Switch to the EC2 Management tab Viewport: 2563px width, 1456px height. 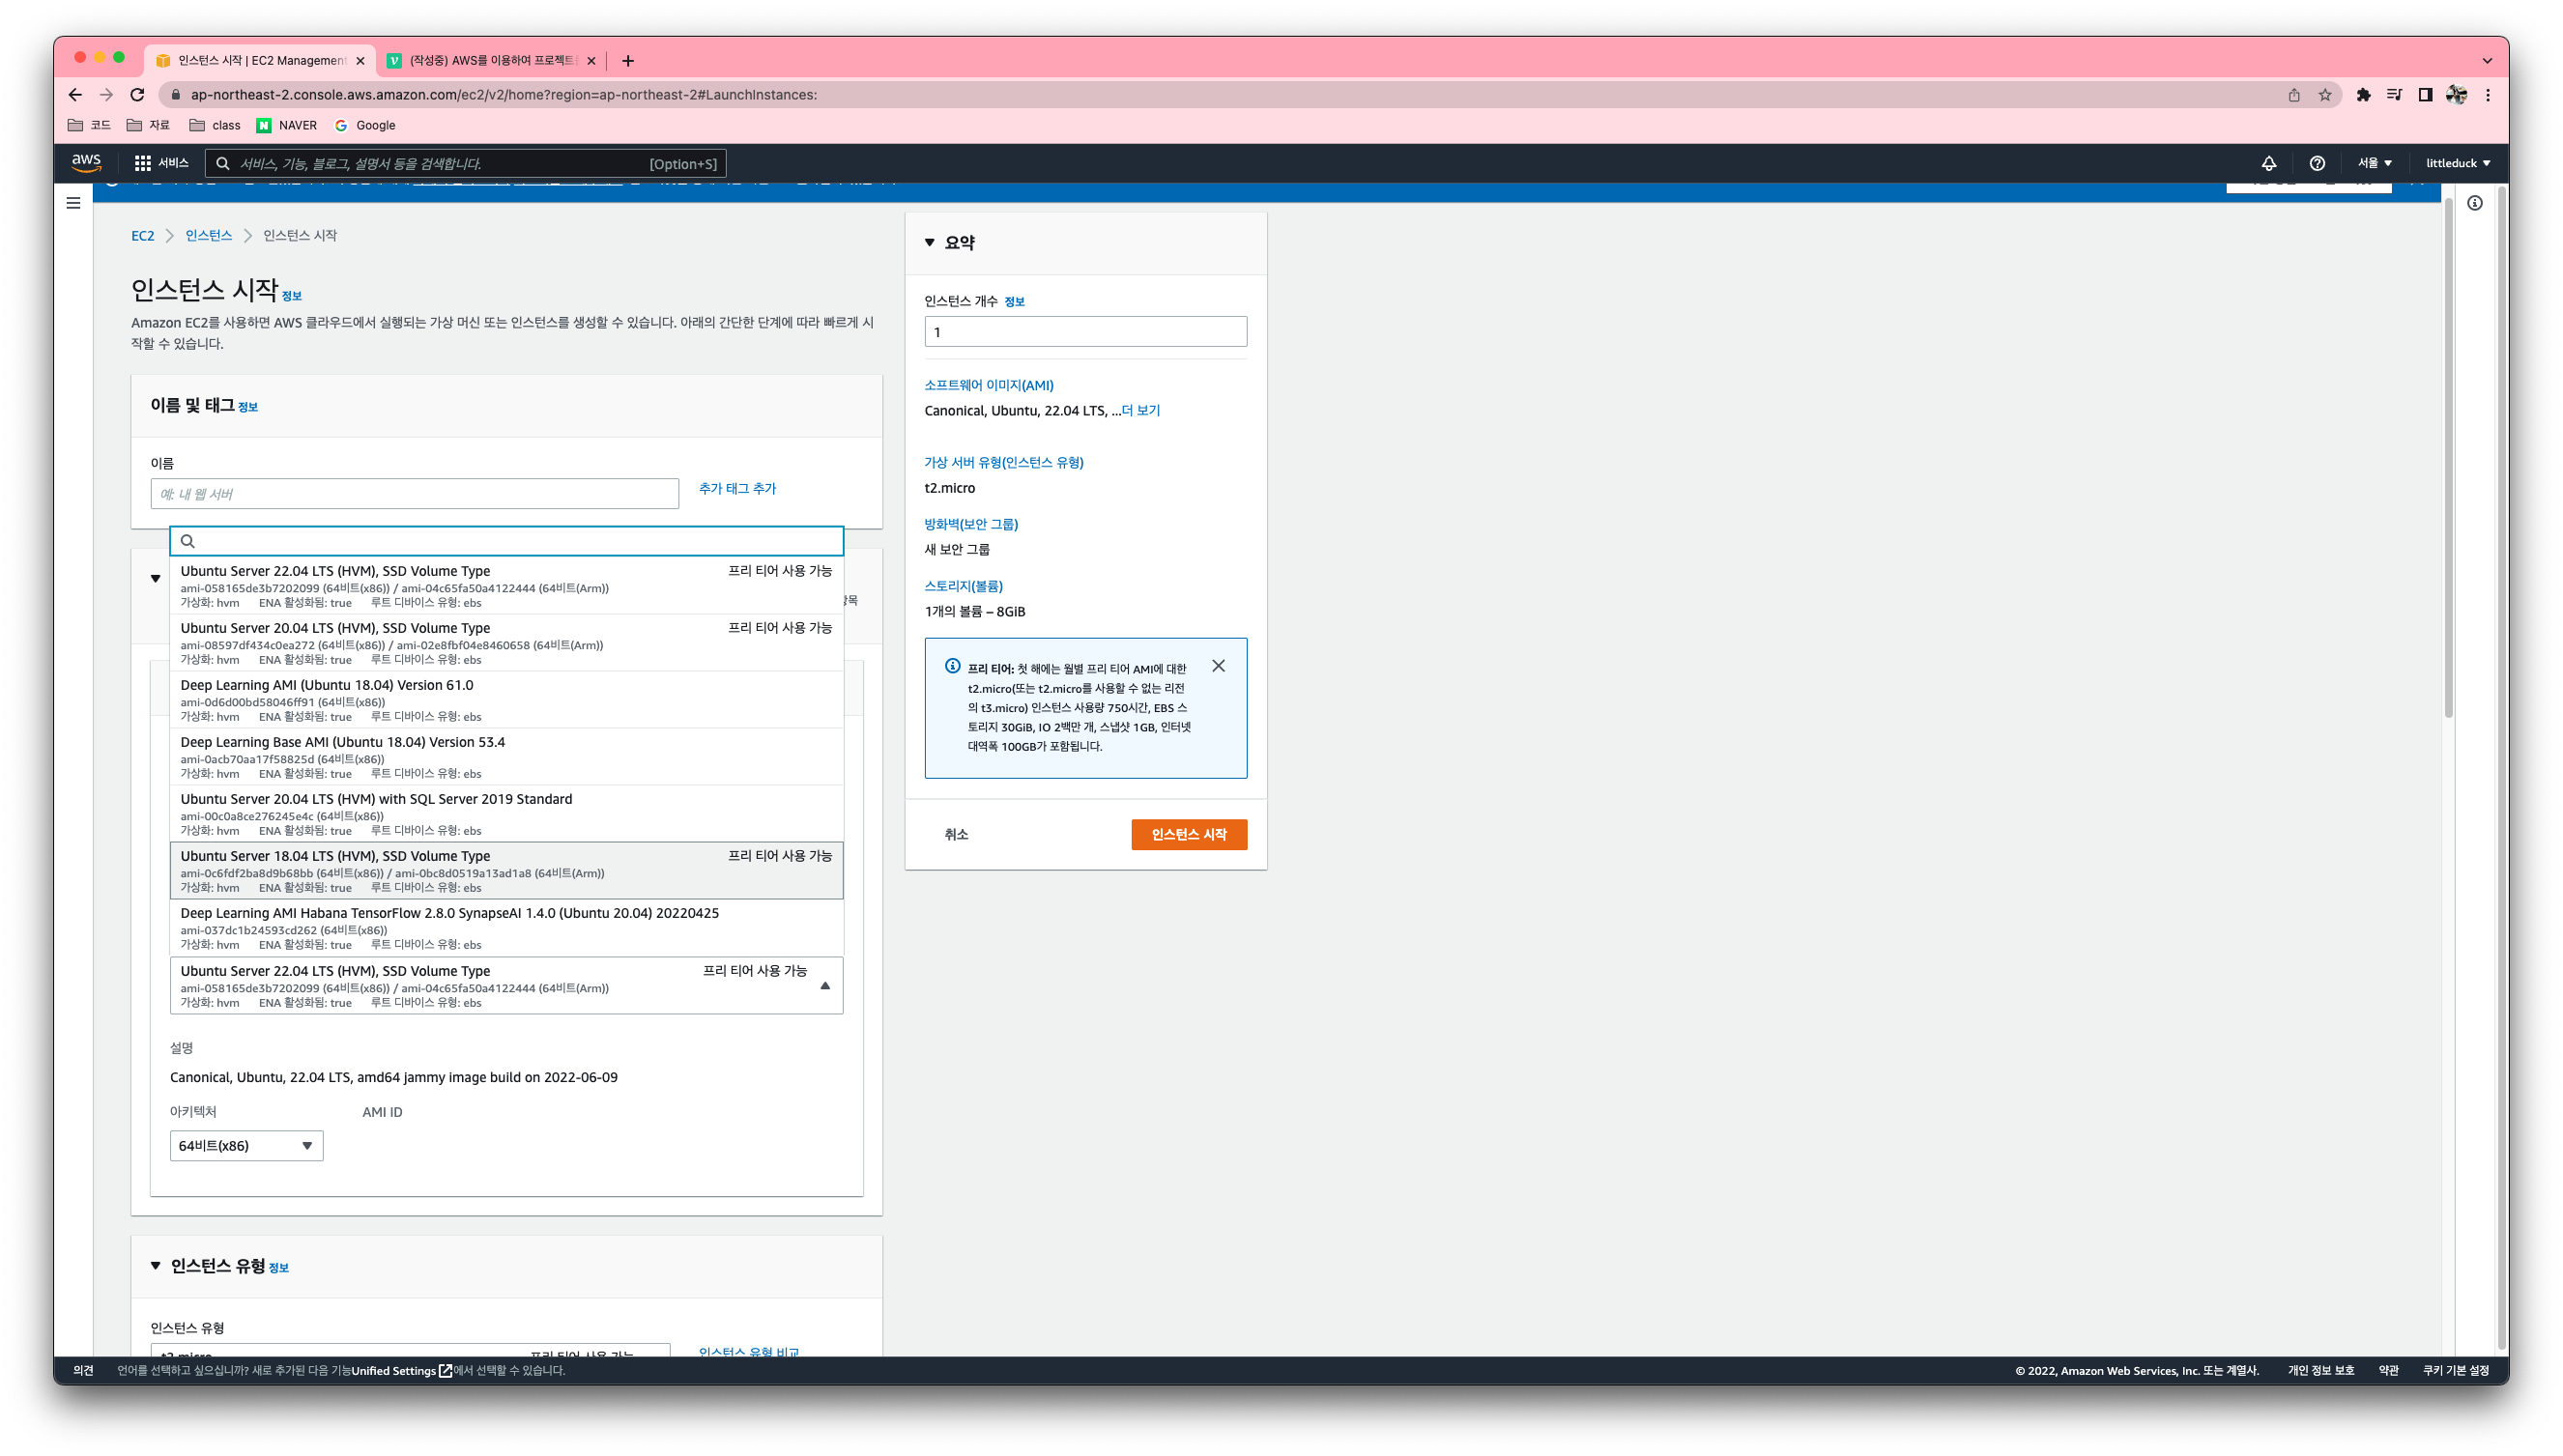[x=260, y=61]
